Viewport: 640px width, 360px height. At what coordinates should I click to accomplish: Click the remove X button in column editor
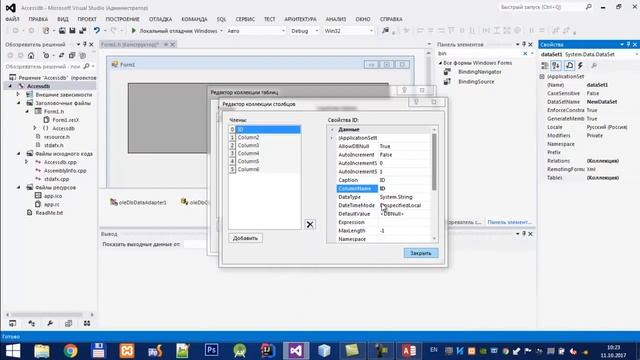point(310,224)
